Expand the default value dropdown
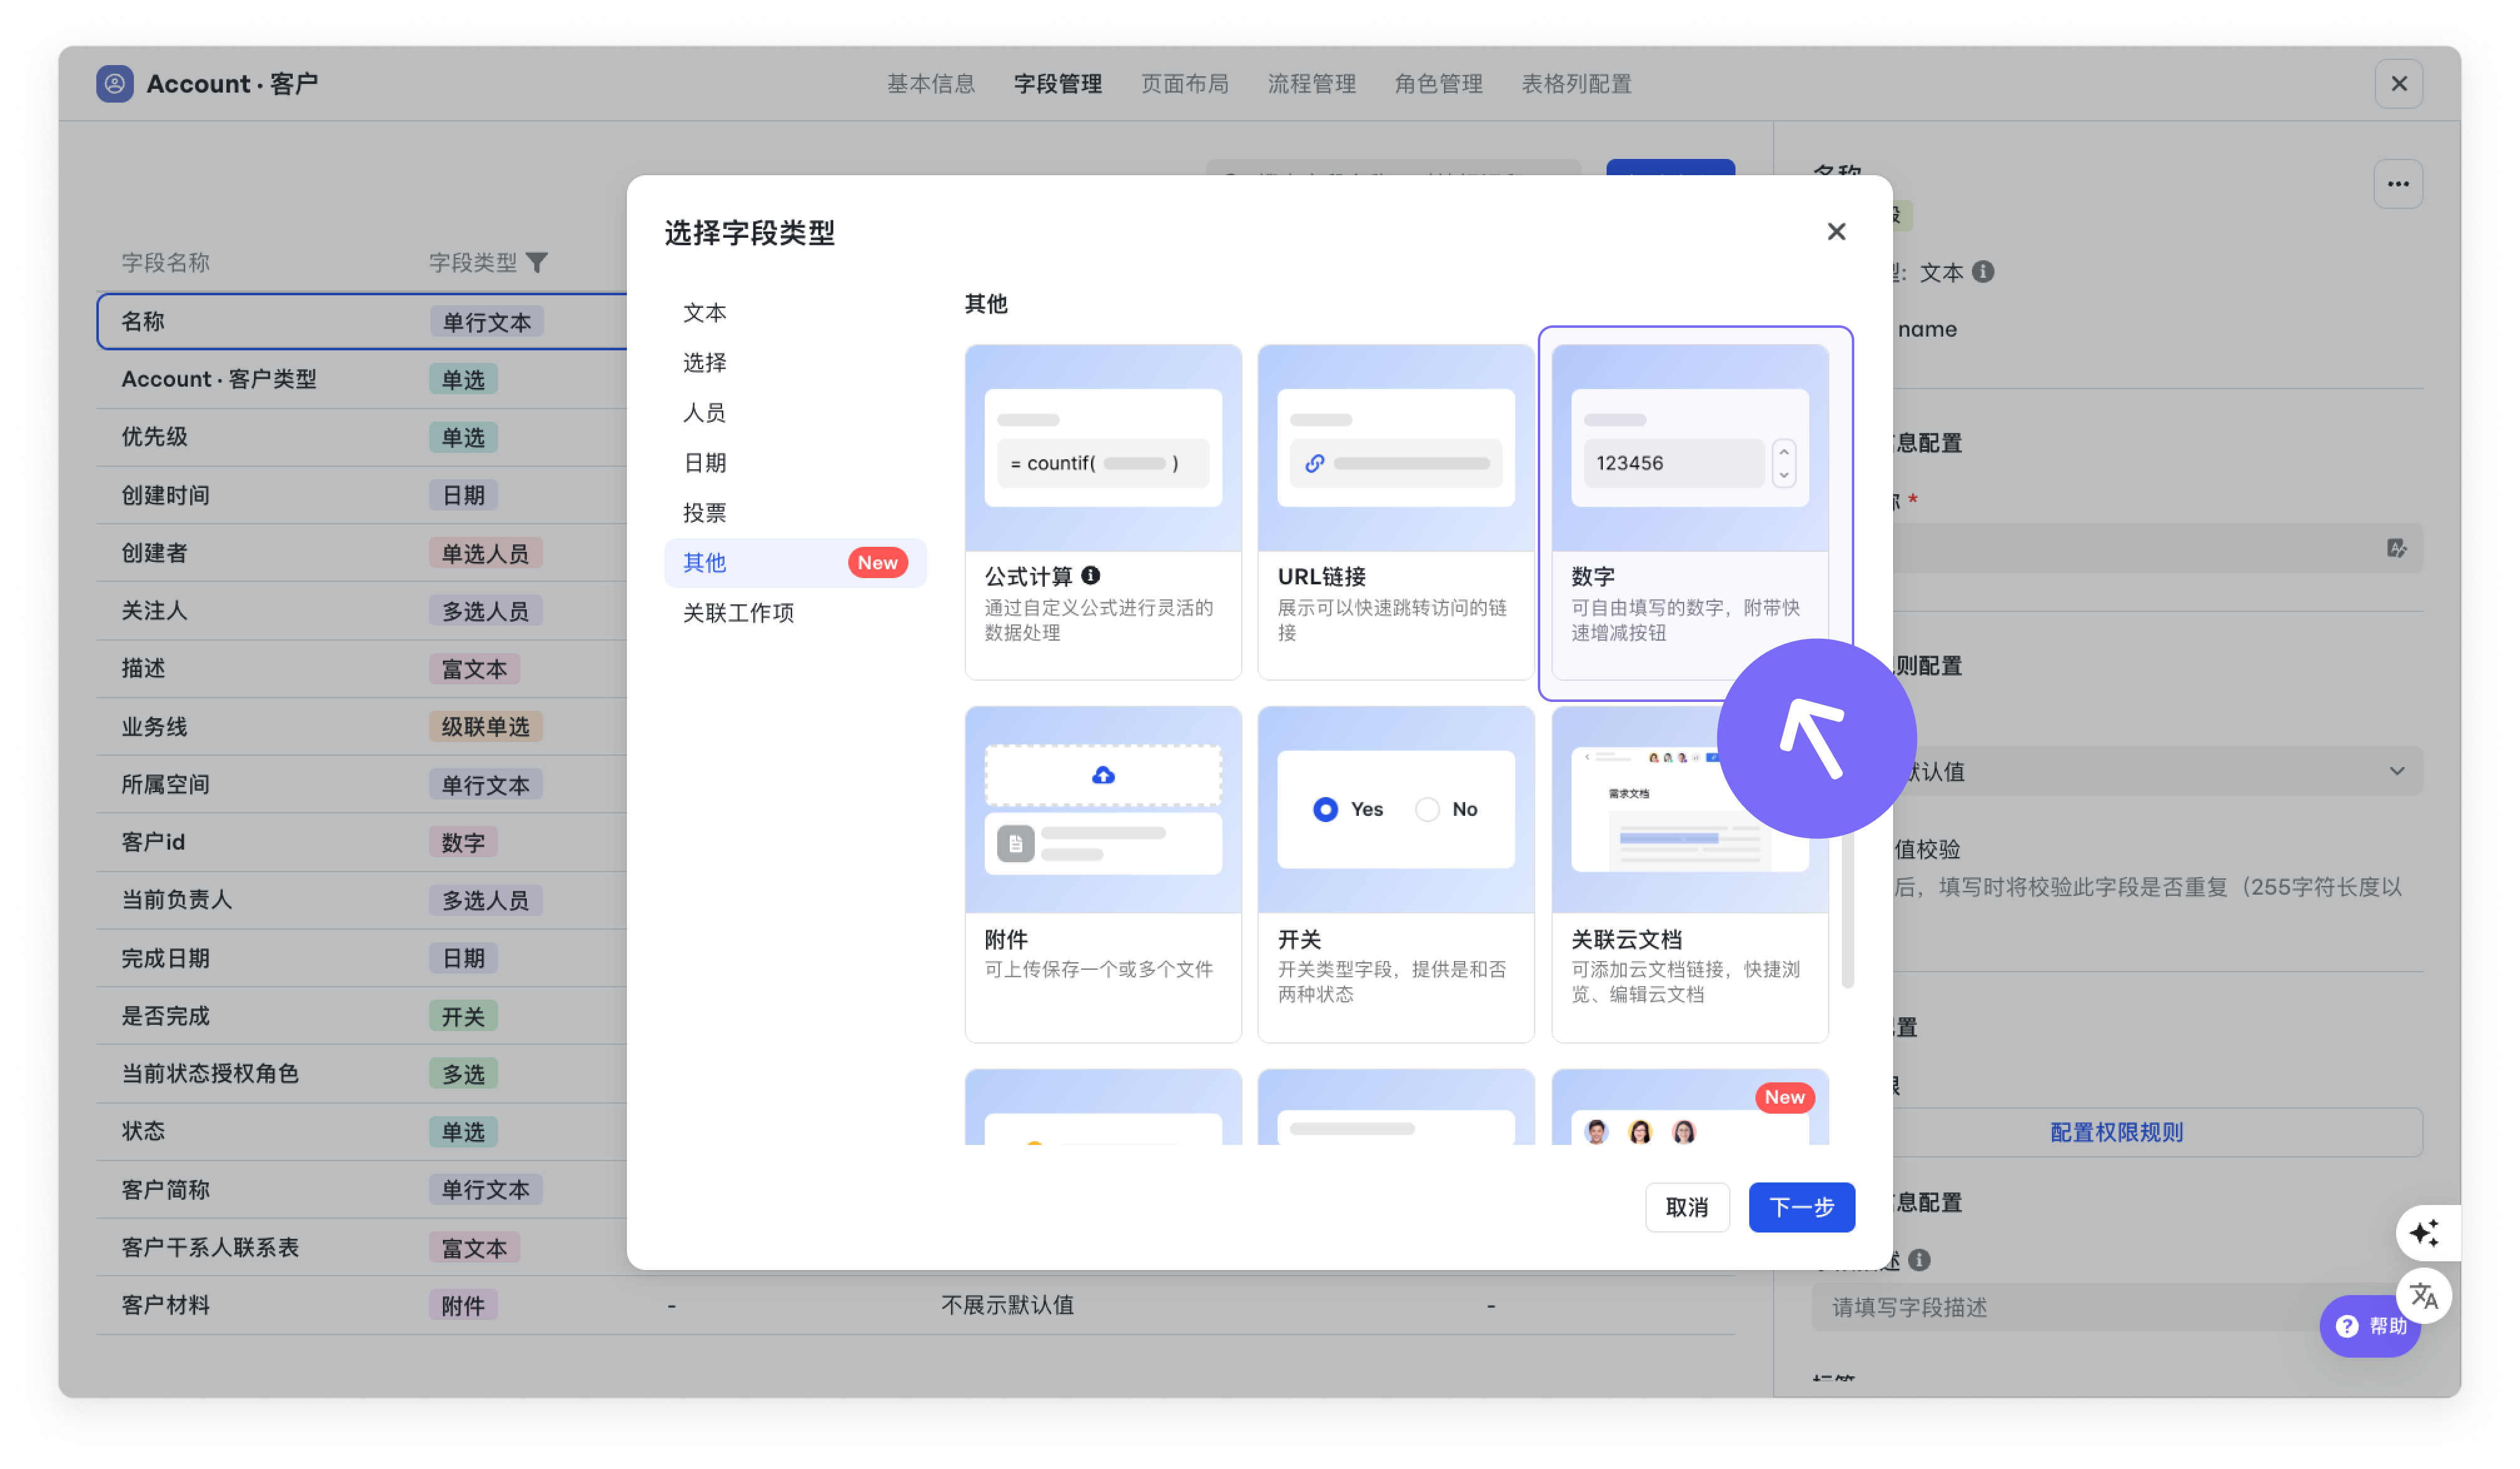The image size is (2520, 1469). [x=2397, y=771]
